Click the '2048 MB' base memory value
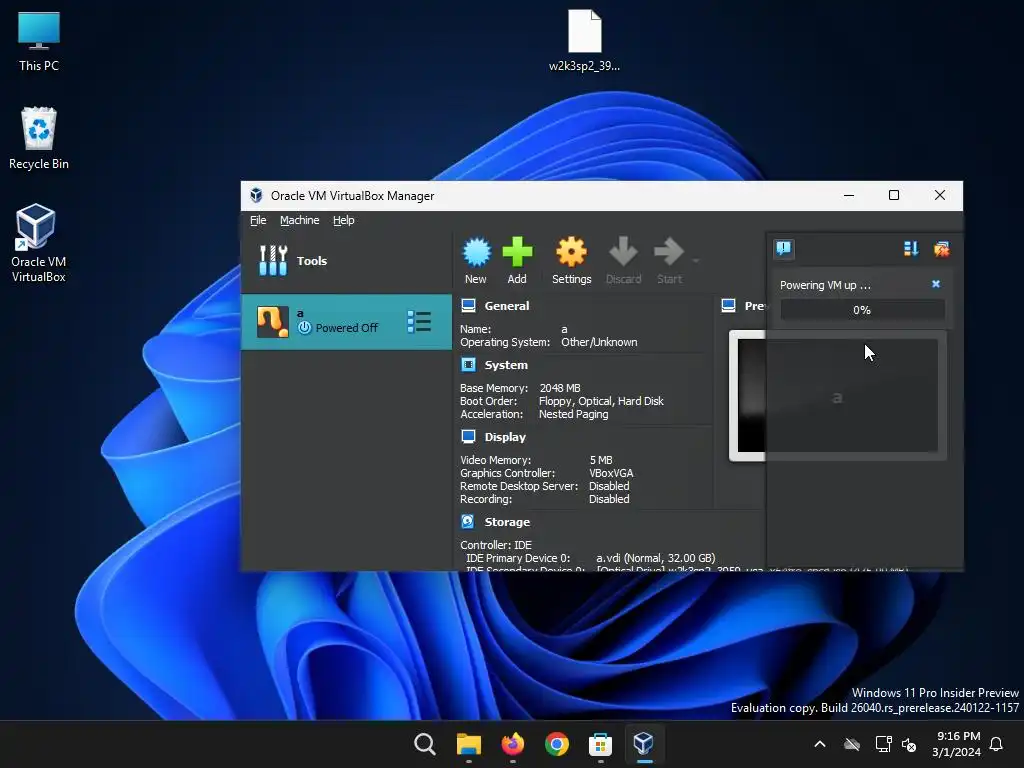1024x768 pixels. tap(560, 388)
